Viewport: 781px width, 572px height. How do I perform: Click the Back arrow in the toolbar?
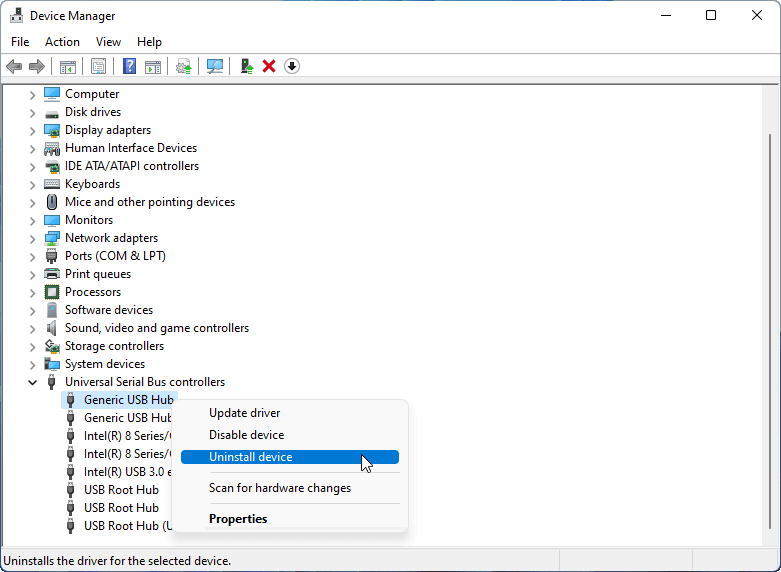(x=14, y=66)
